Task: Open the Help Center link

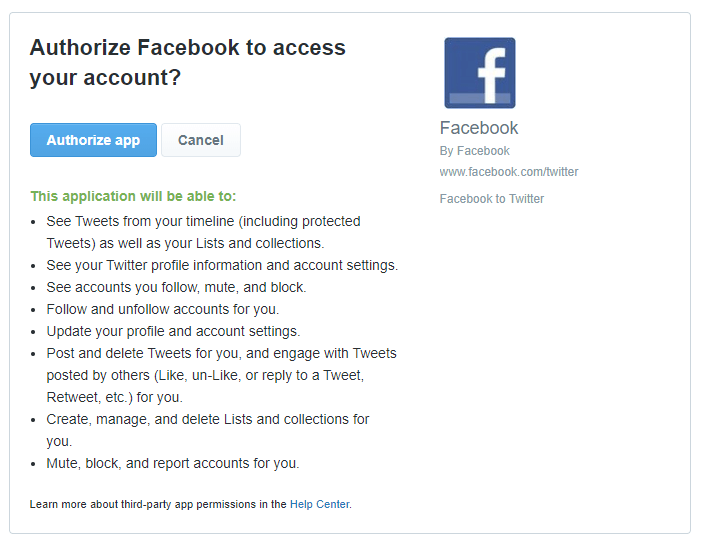Action: point(320,504)
